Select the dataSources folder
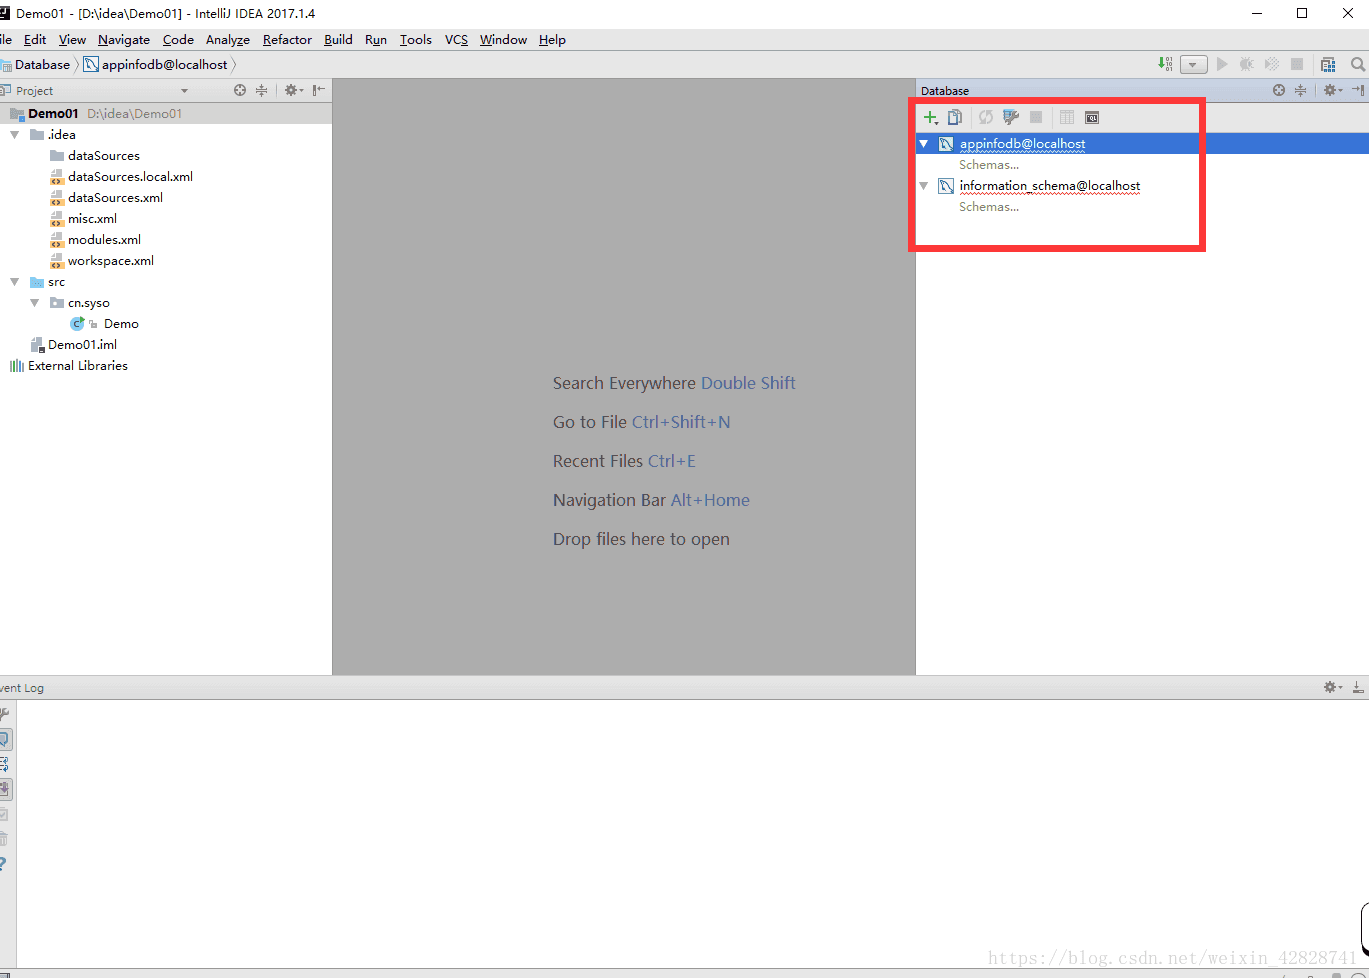This screenshot has width=1369, height=978. [104, 156]
